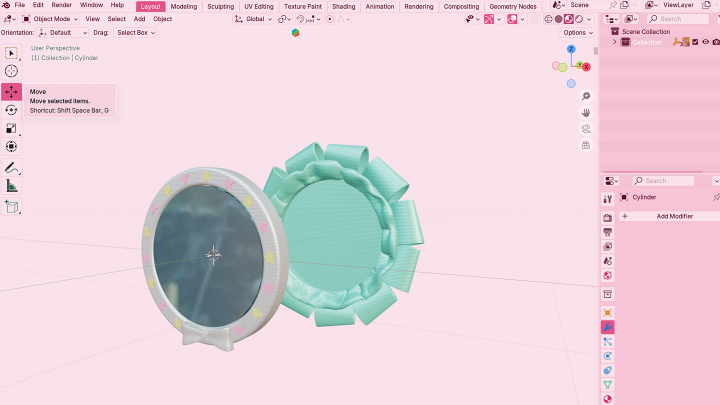Select the 3D Cursor tool
This screenshot has height=405, width=720.
[x=11, y=71]
